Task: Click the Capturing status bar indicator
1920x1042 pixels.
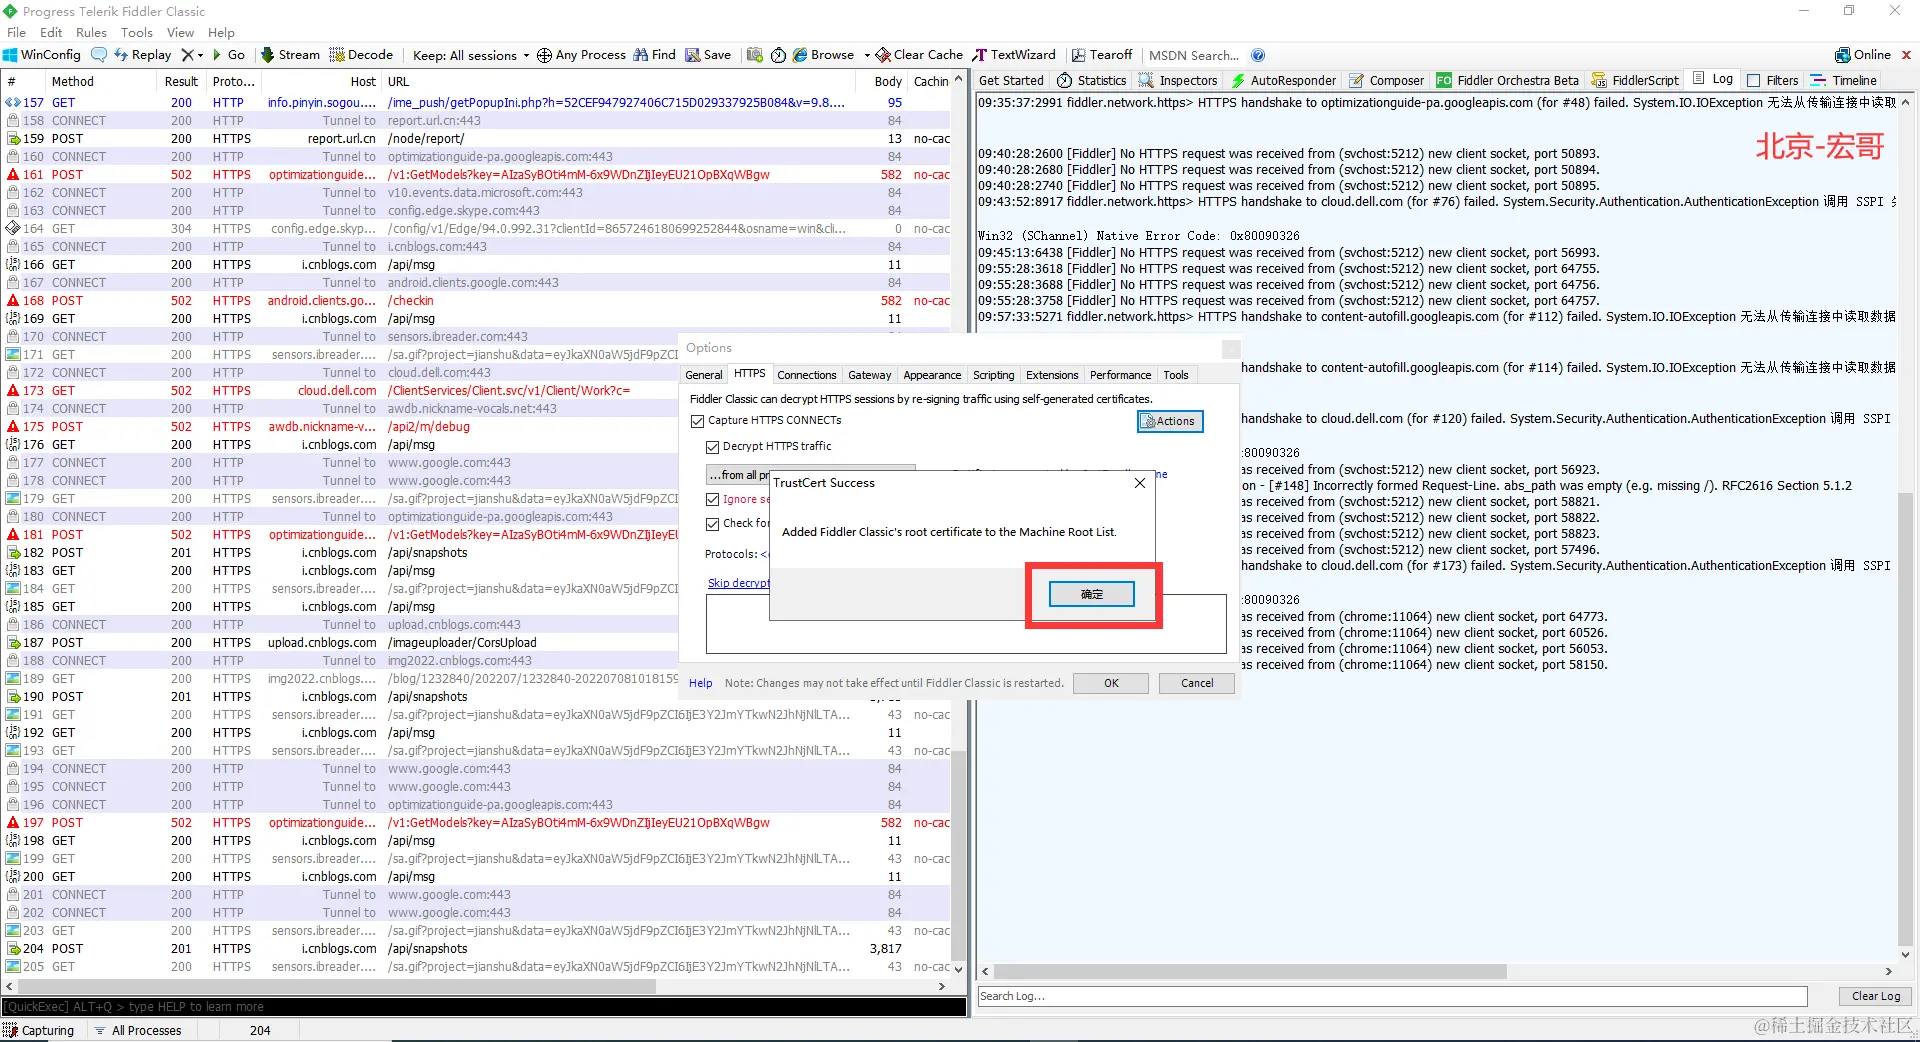Action: coord(39,1030)
